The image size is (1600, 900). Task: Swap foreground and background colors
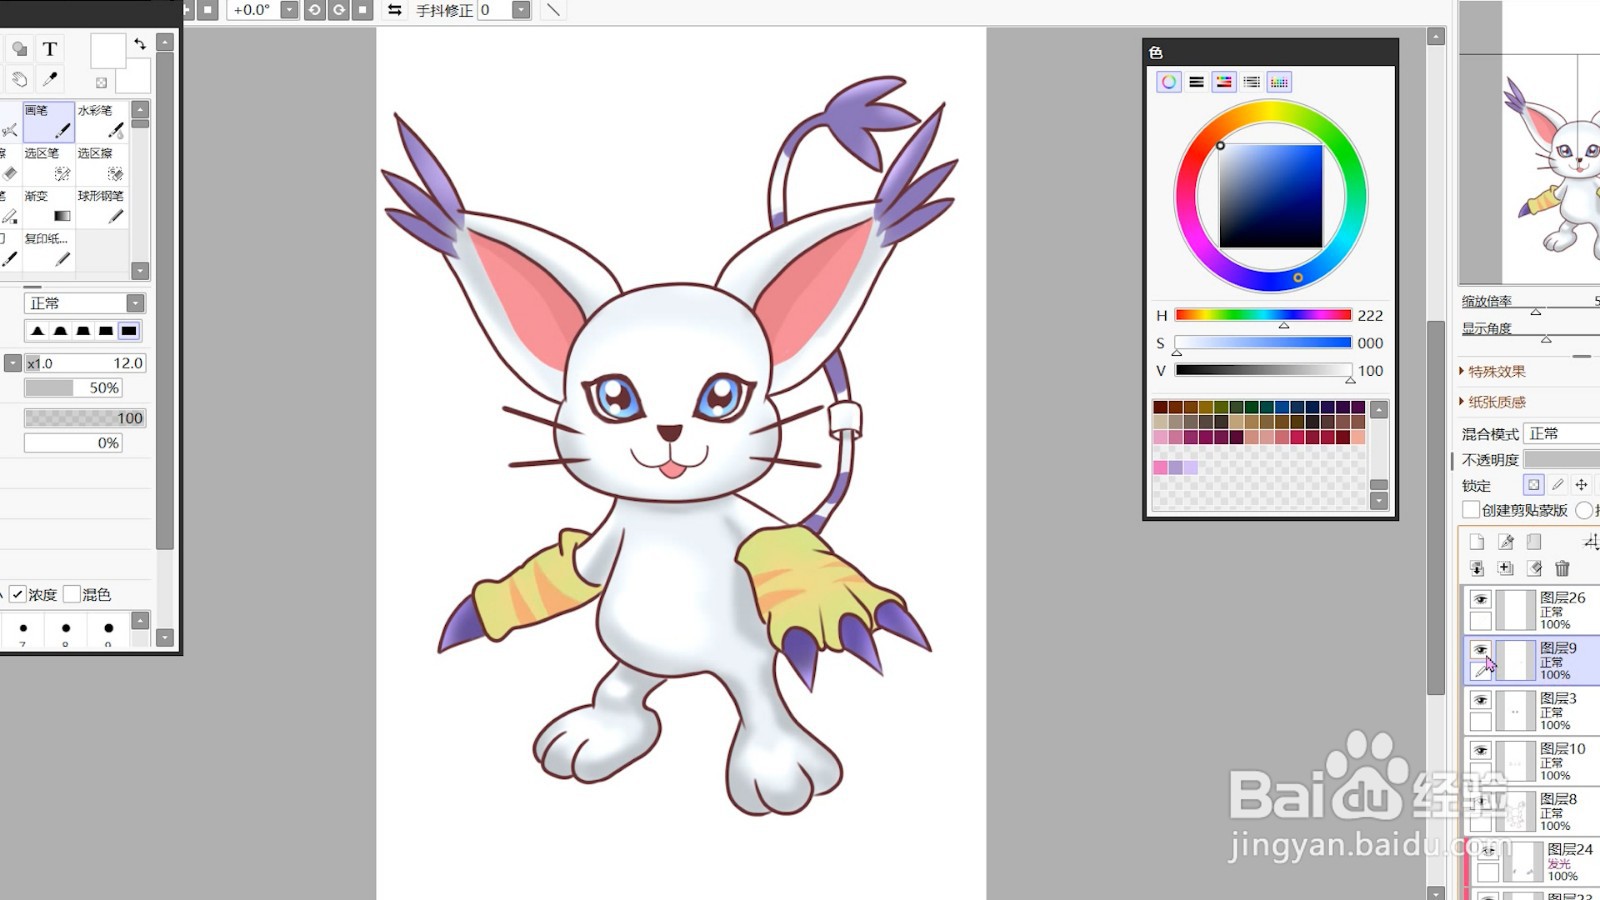140,44
